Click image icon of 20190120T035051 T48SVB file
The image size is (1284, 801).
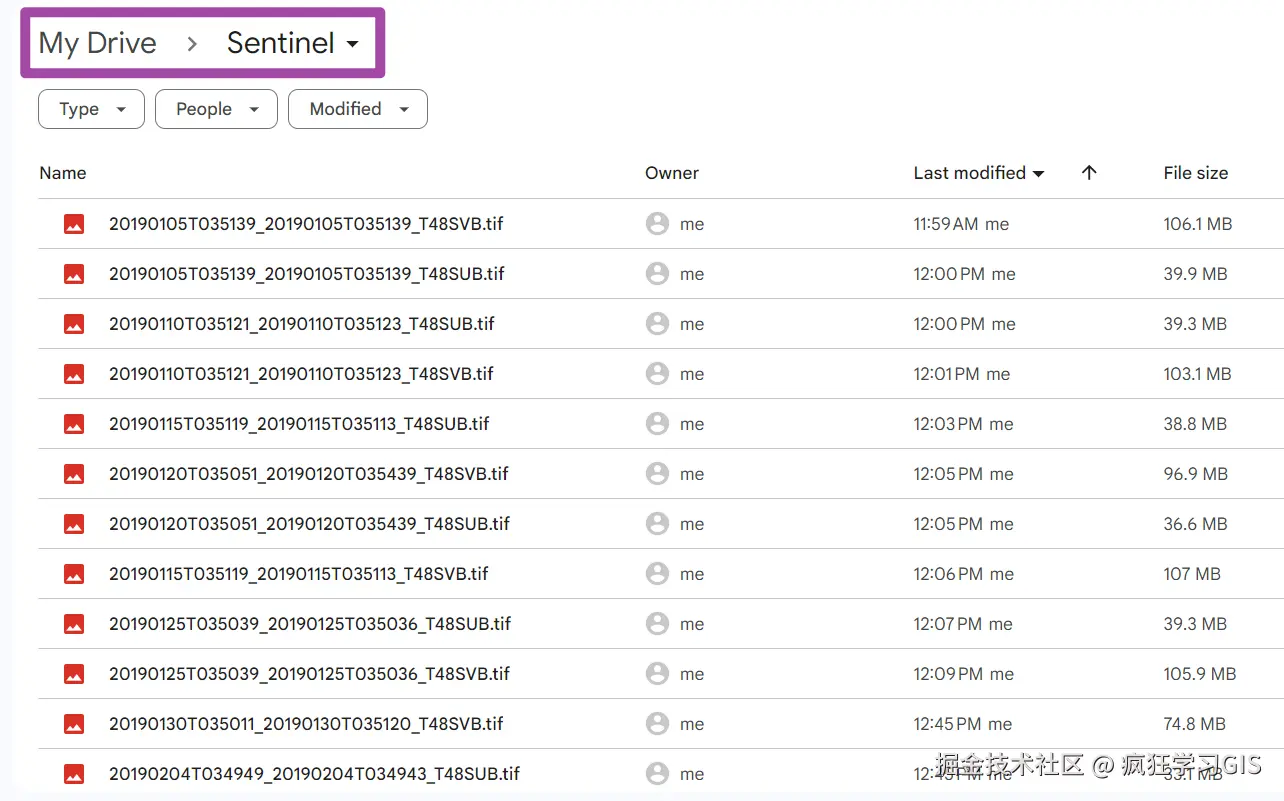coord(74,474)
